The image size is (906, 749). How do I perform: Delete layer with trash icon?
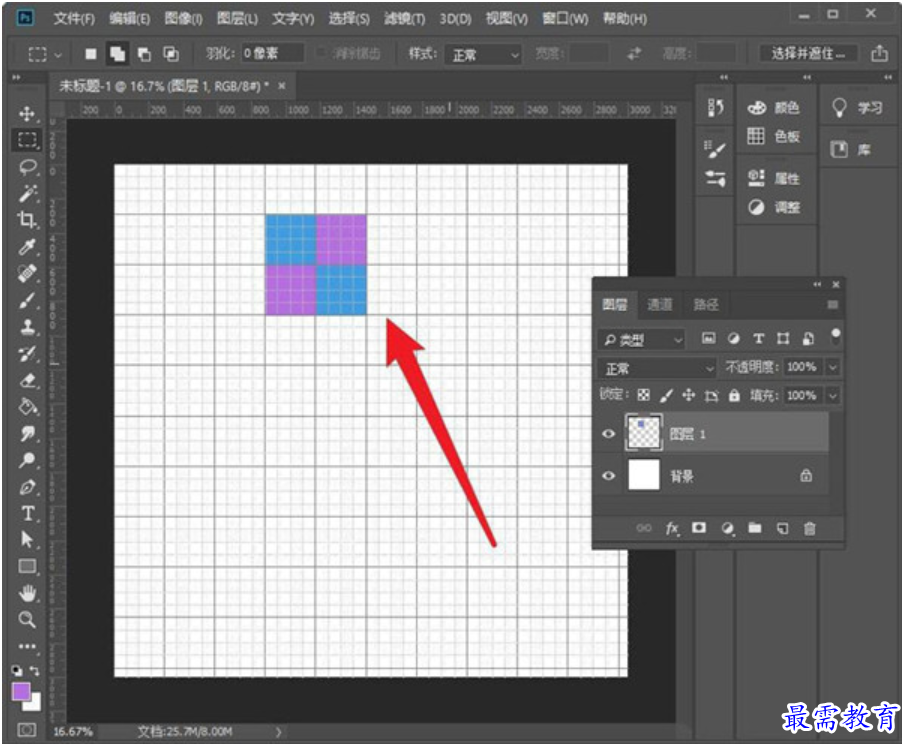[x=810, y=528]
